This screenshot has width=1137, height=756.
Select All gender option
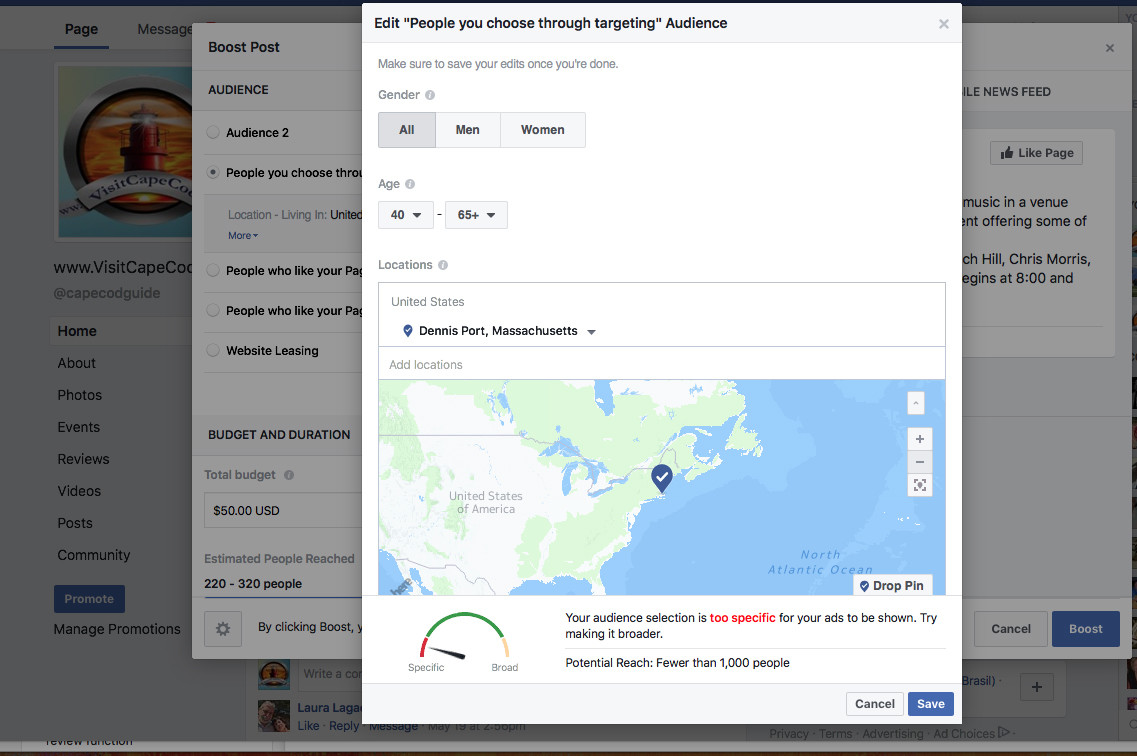click(407, 130)
